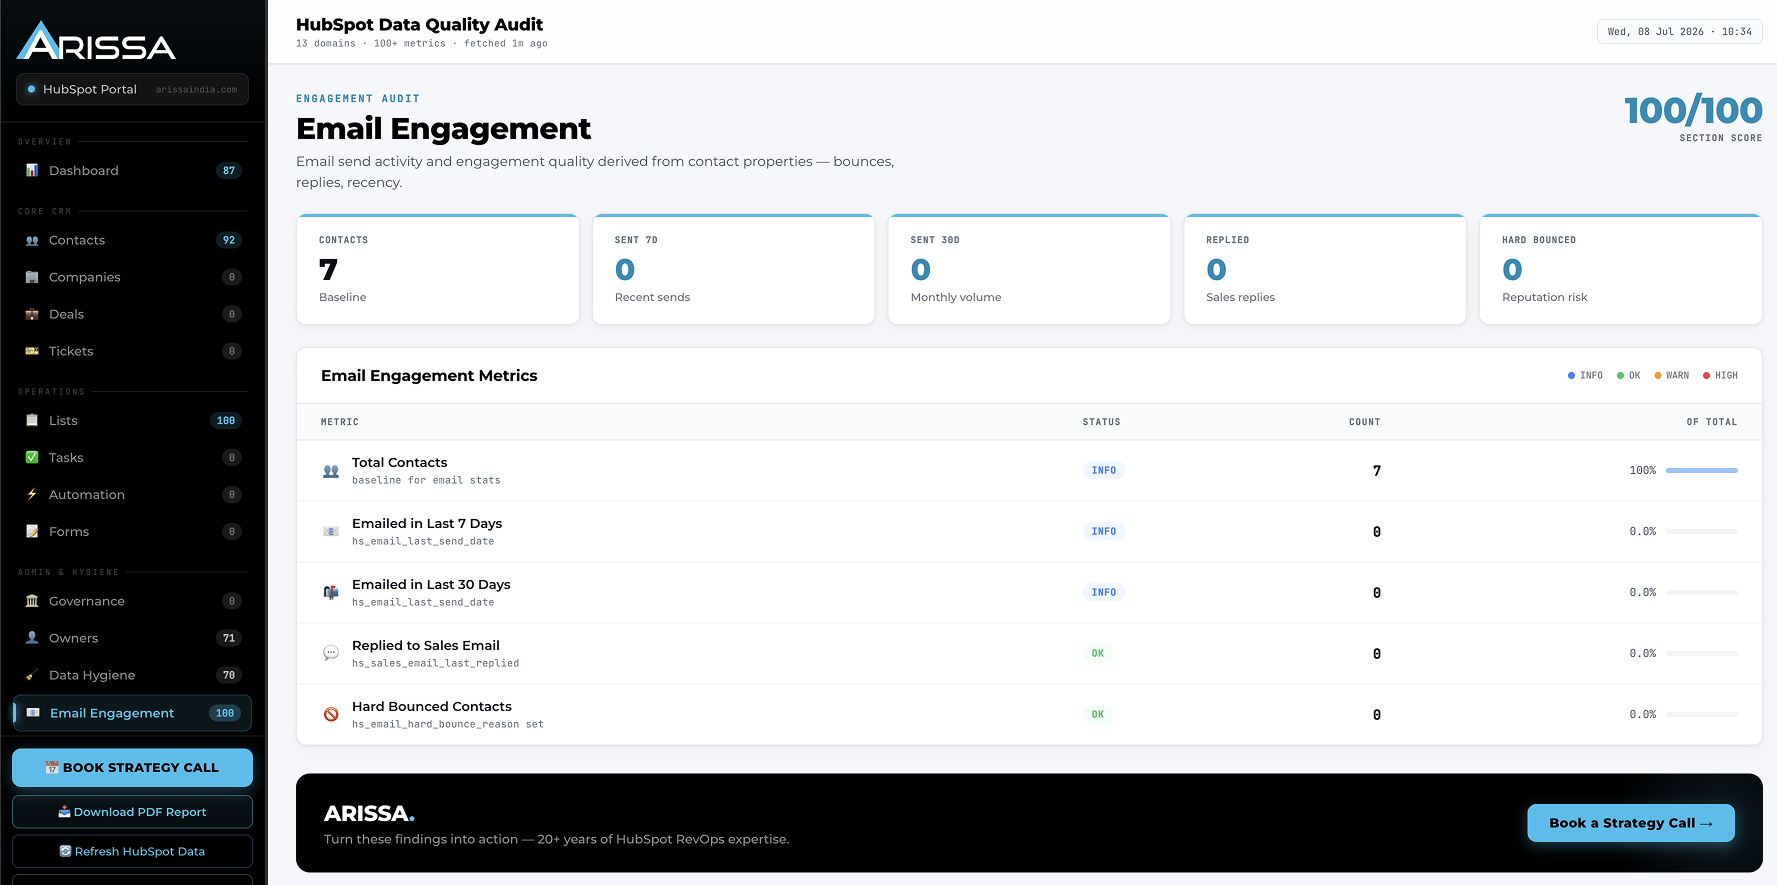Click the Total Contacts 100% progress bar
Viewport: 1777px width, 885px height.
(x=1702, y=471)
